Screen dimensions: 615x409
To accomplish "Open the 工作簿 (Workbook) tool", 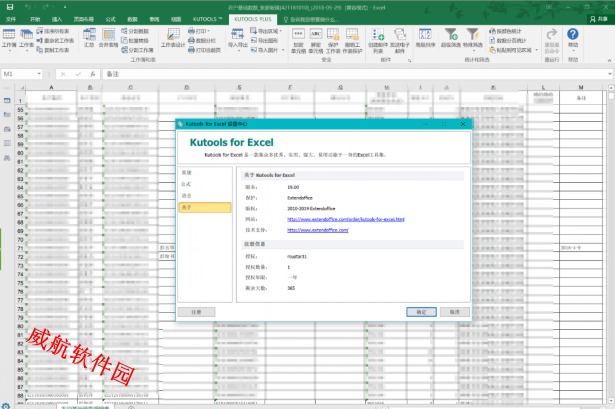I will pos(9,39).
